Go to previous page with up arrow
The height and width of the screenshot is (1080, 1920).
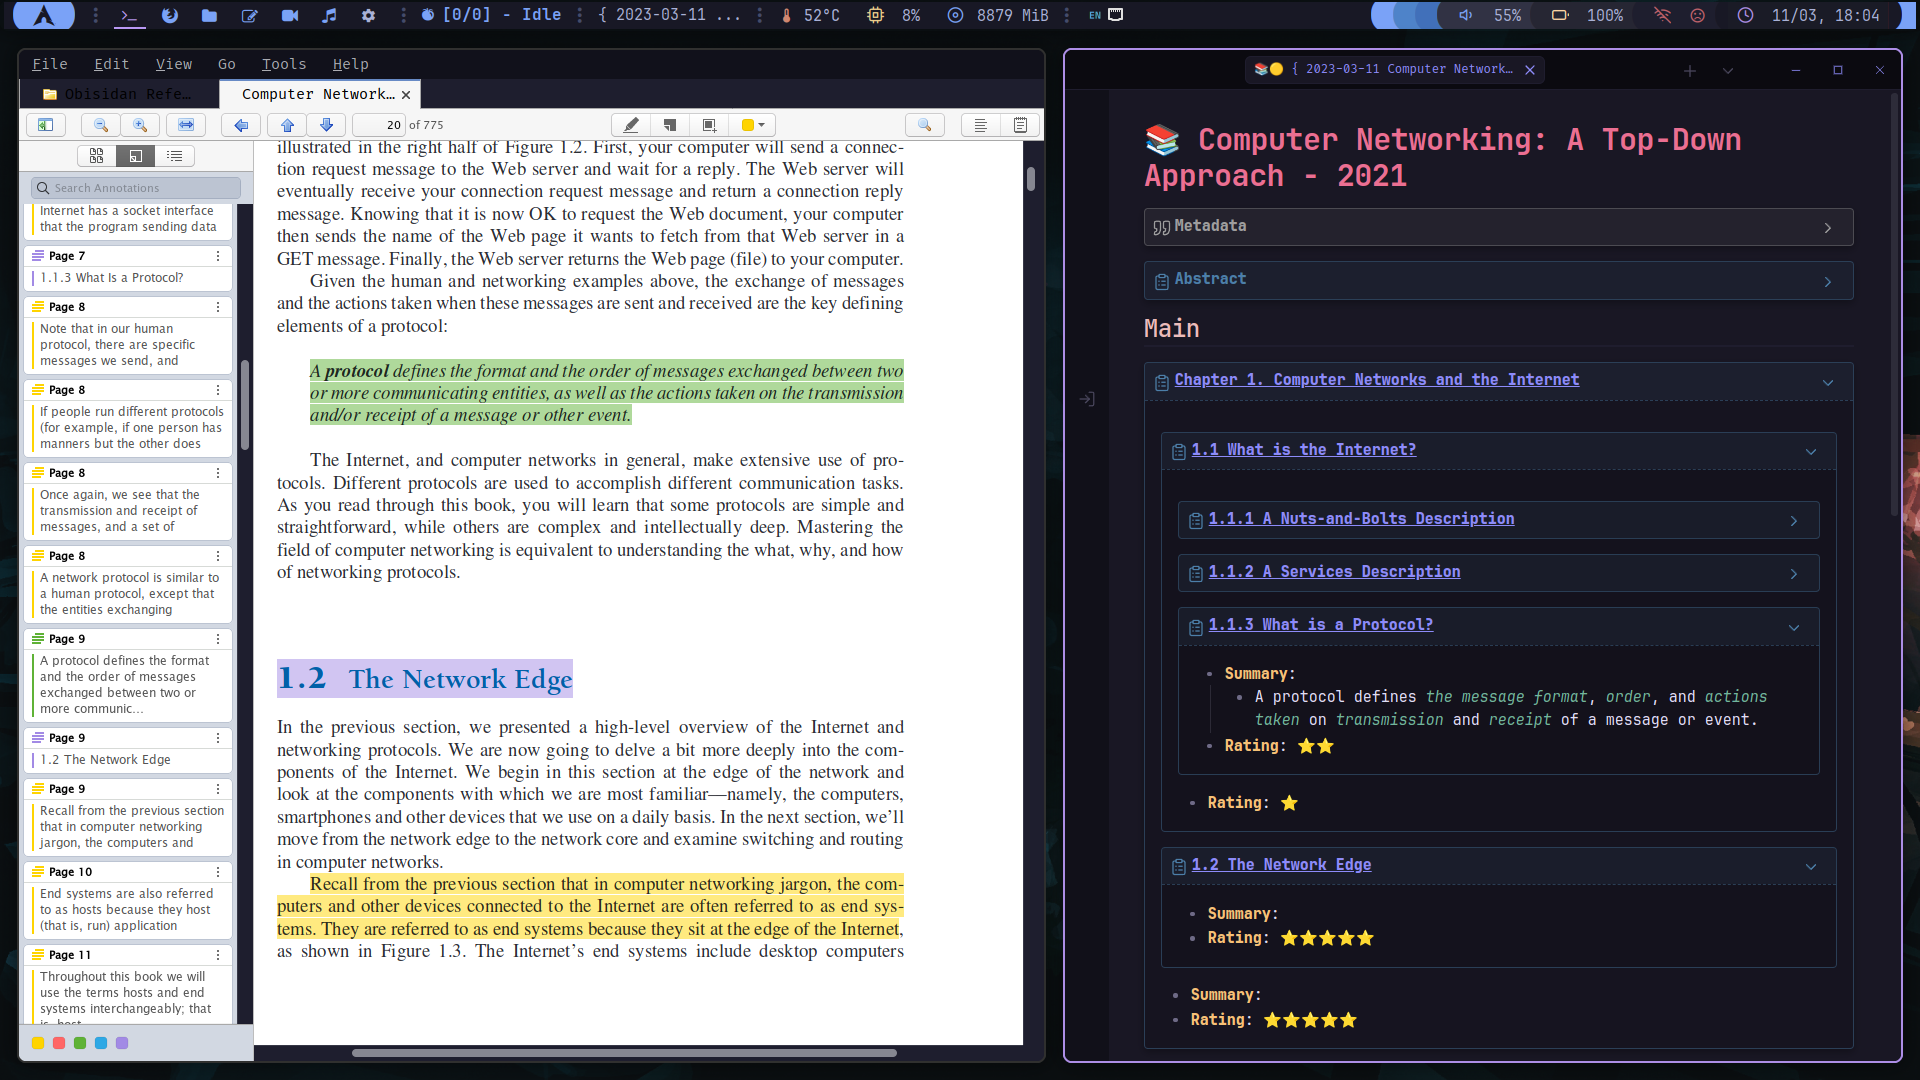coord(287,125)
